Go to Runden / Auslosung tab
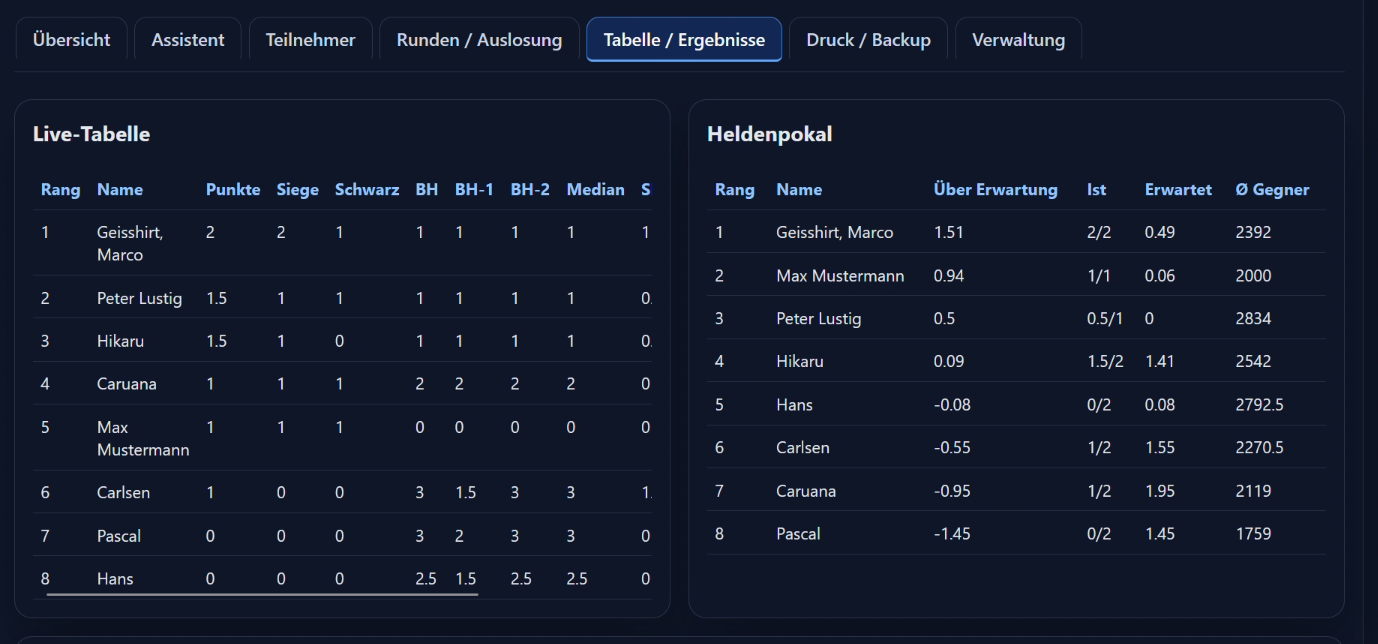The height and width of the screenshot is (644, 1378). pyautogui.click(x=479, y=40)
